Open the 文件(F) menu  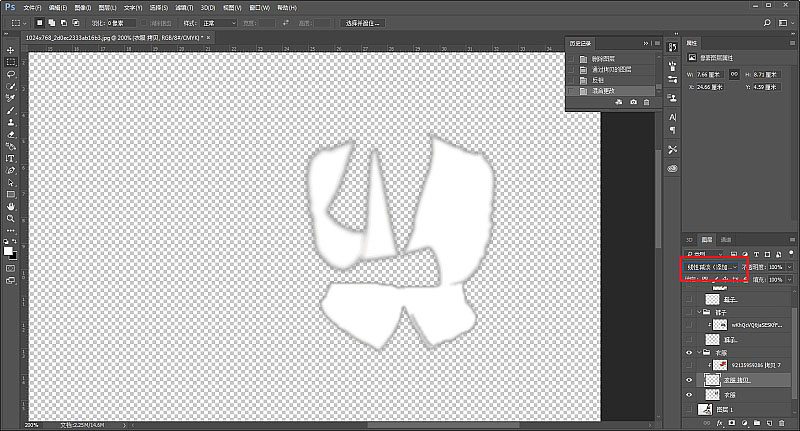point(32,8)
